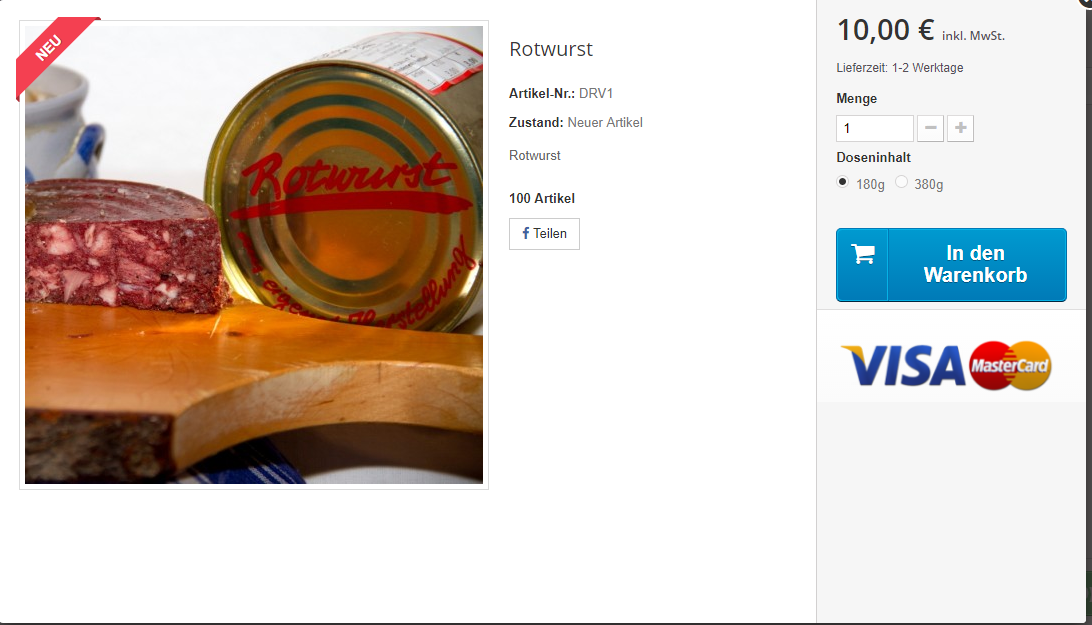Select the 180g Doseninhalt option

[x=843, y=182]
